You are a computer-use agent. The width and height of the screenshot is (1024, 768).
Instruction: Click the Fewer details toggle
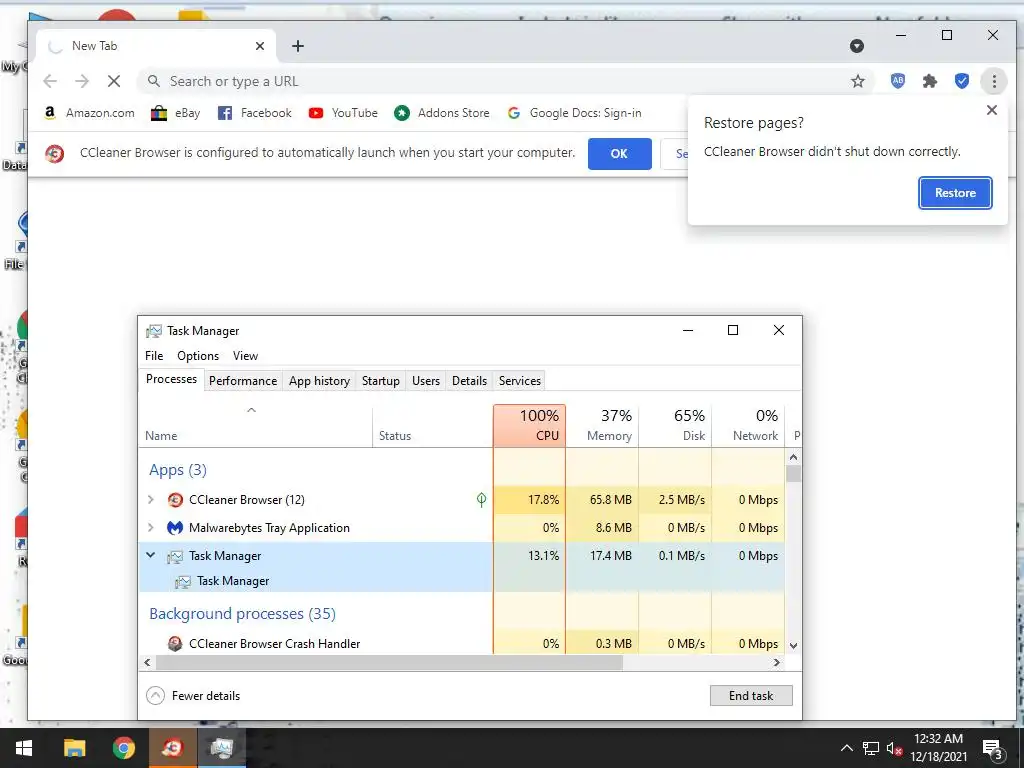[193, 696]
